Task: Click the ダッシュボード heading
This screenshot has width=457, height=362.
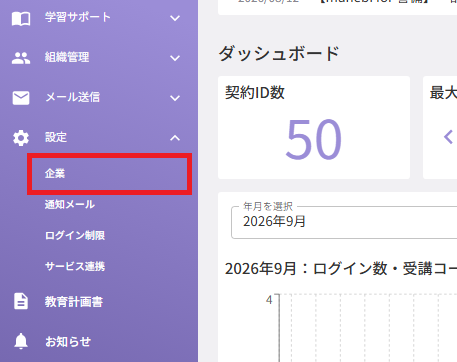Action: coord(279,53)
